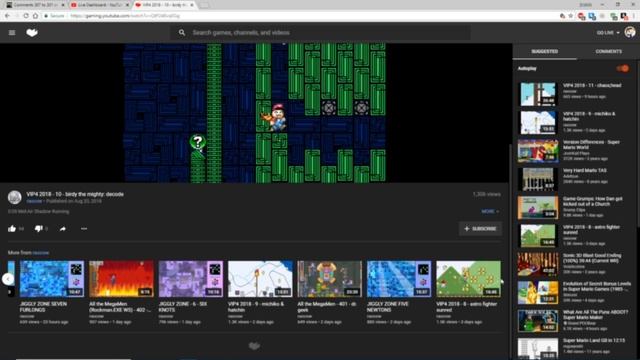This screenshot has height=360, width=640.
Task: Click the YouTube Gaming heart logo
Action: (x=32, y=33)
